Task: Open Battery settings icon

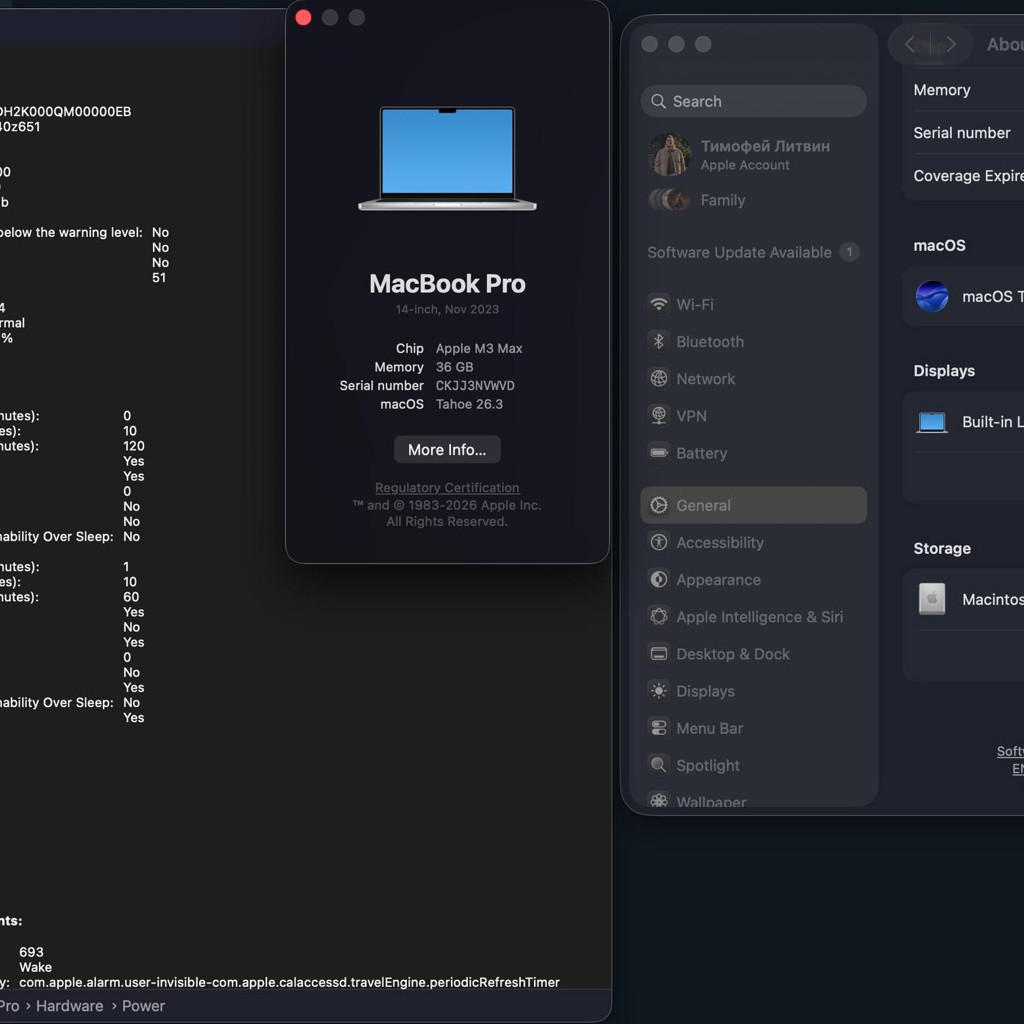Action: point(658,453)
